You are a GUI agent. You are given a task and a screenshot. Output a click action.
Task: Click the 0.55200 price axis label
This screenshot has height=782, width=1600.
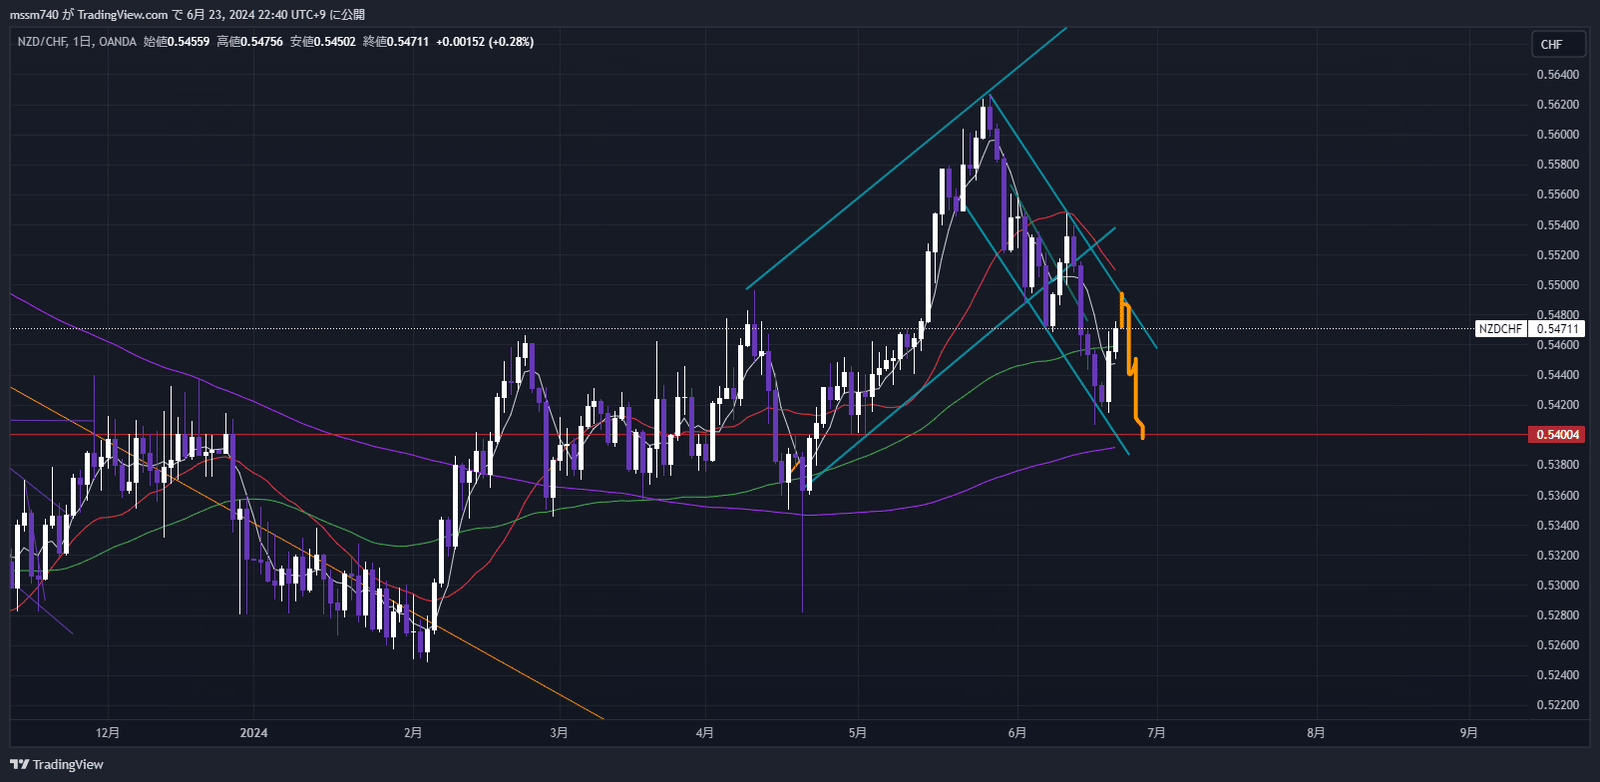(1557, 255)
